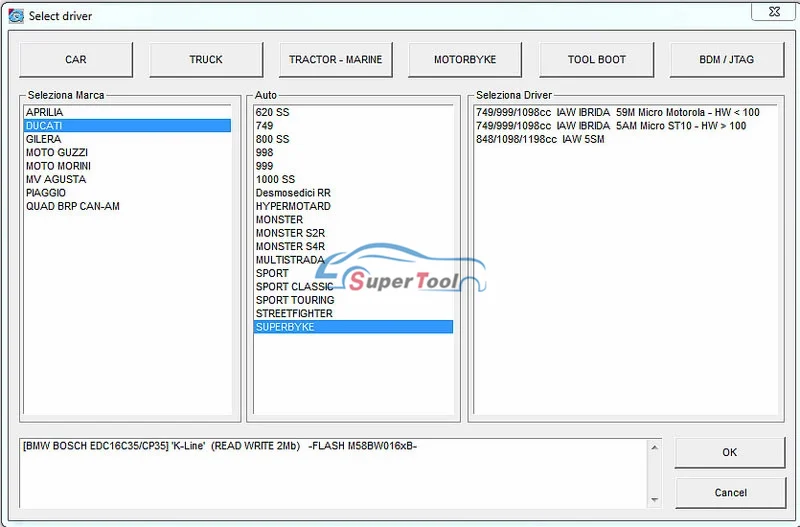Viewport: 800px width, 527px height.
Task: Confirm selection with the OK button
Action: 730,452
